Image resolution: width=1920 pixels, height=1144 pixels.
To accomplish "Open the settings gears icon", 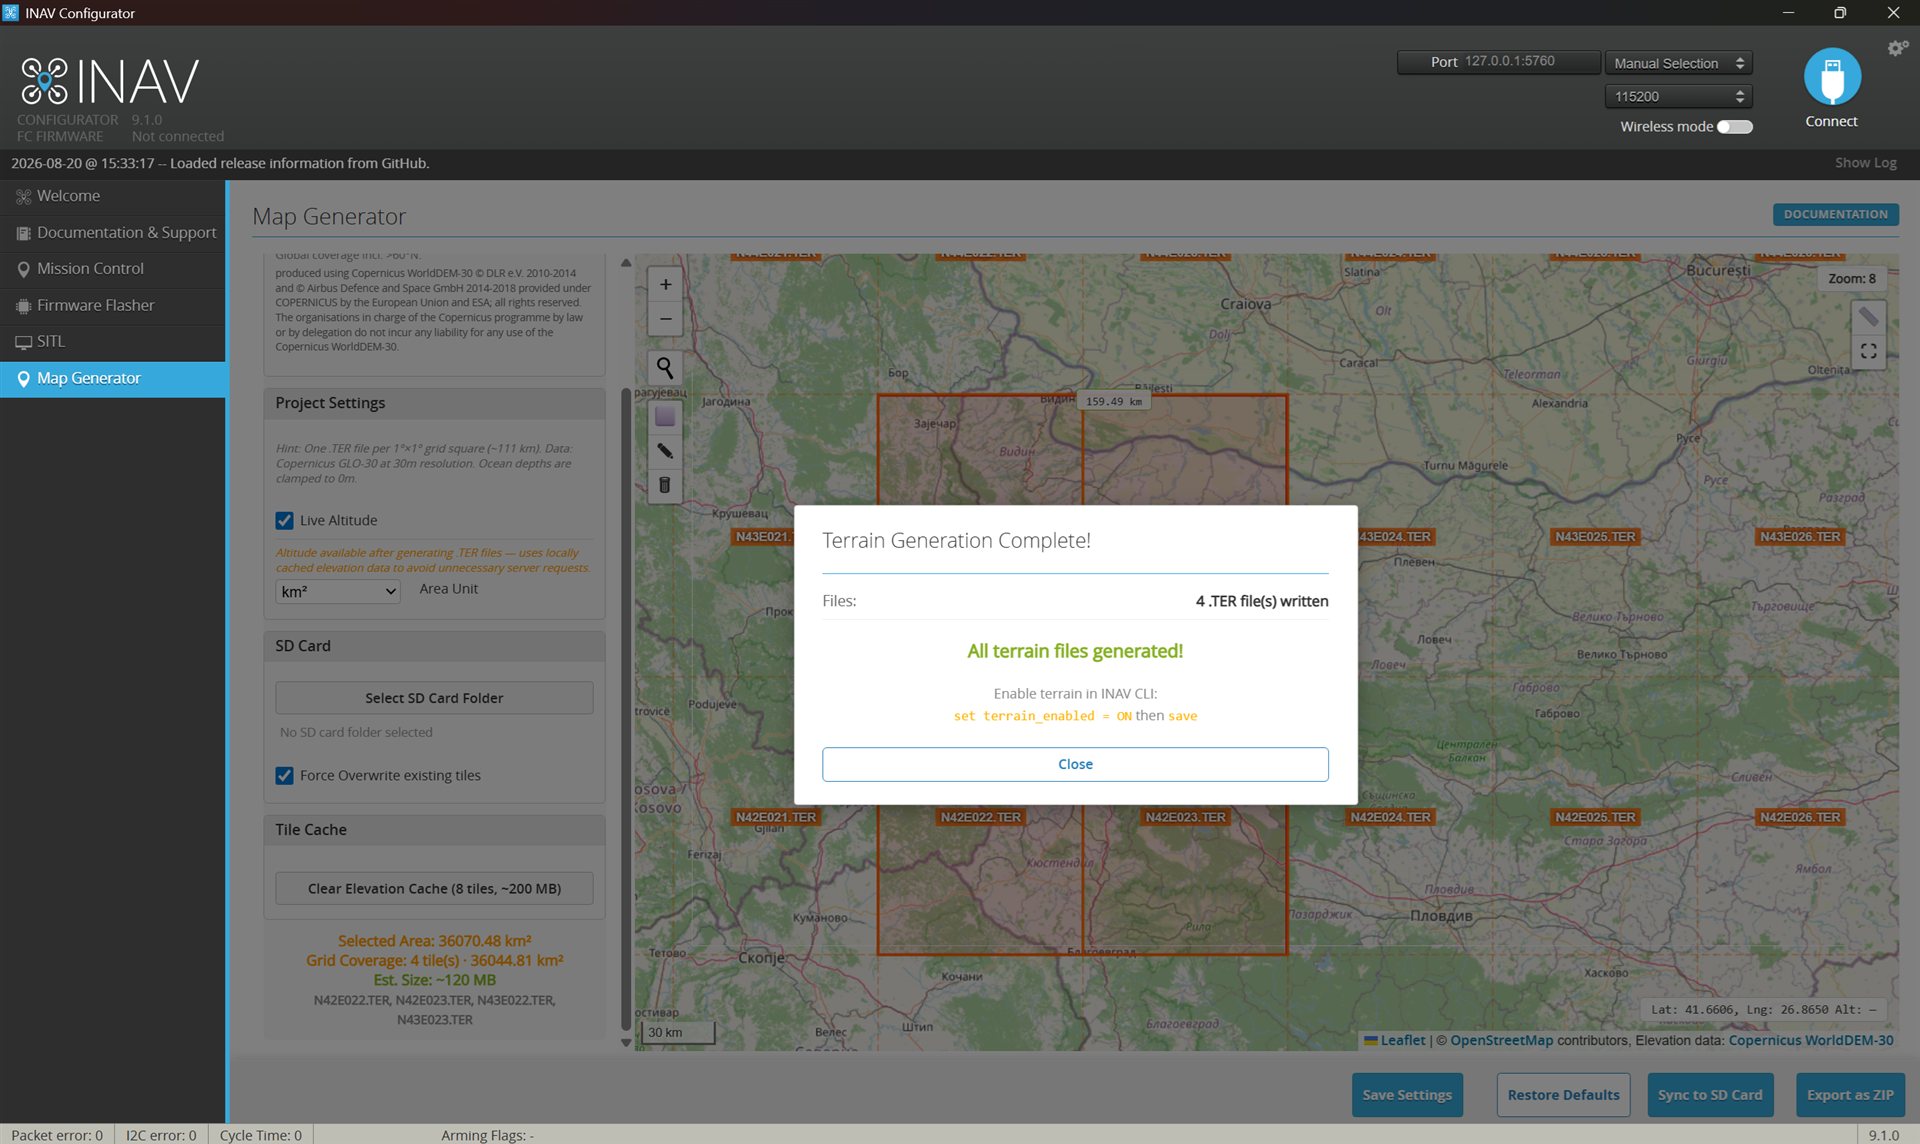I will click(x=1897, y=48).
